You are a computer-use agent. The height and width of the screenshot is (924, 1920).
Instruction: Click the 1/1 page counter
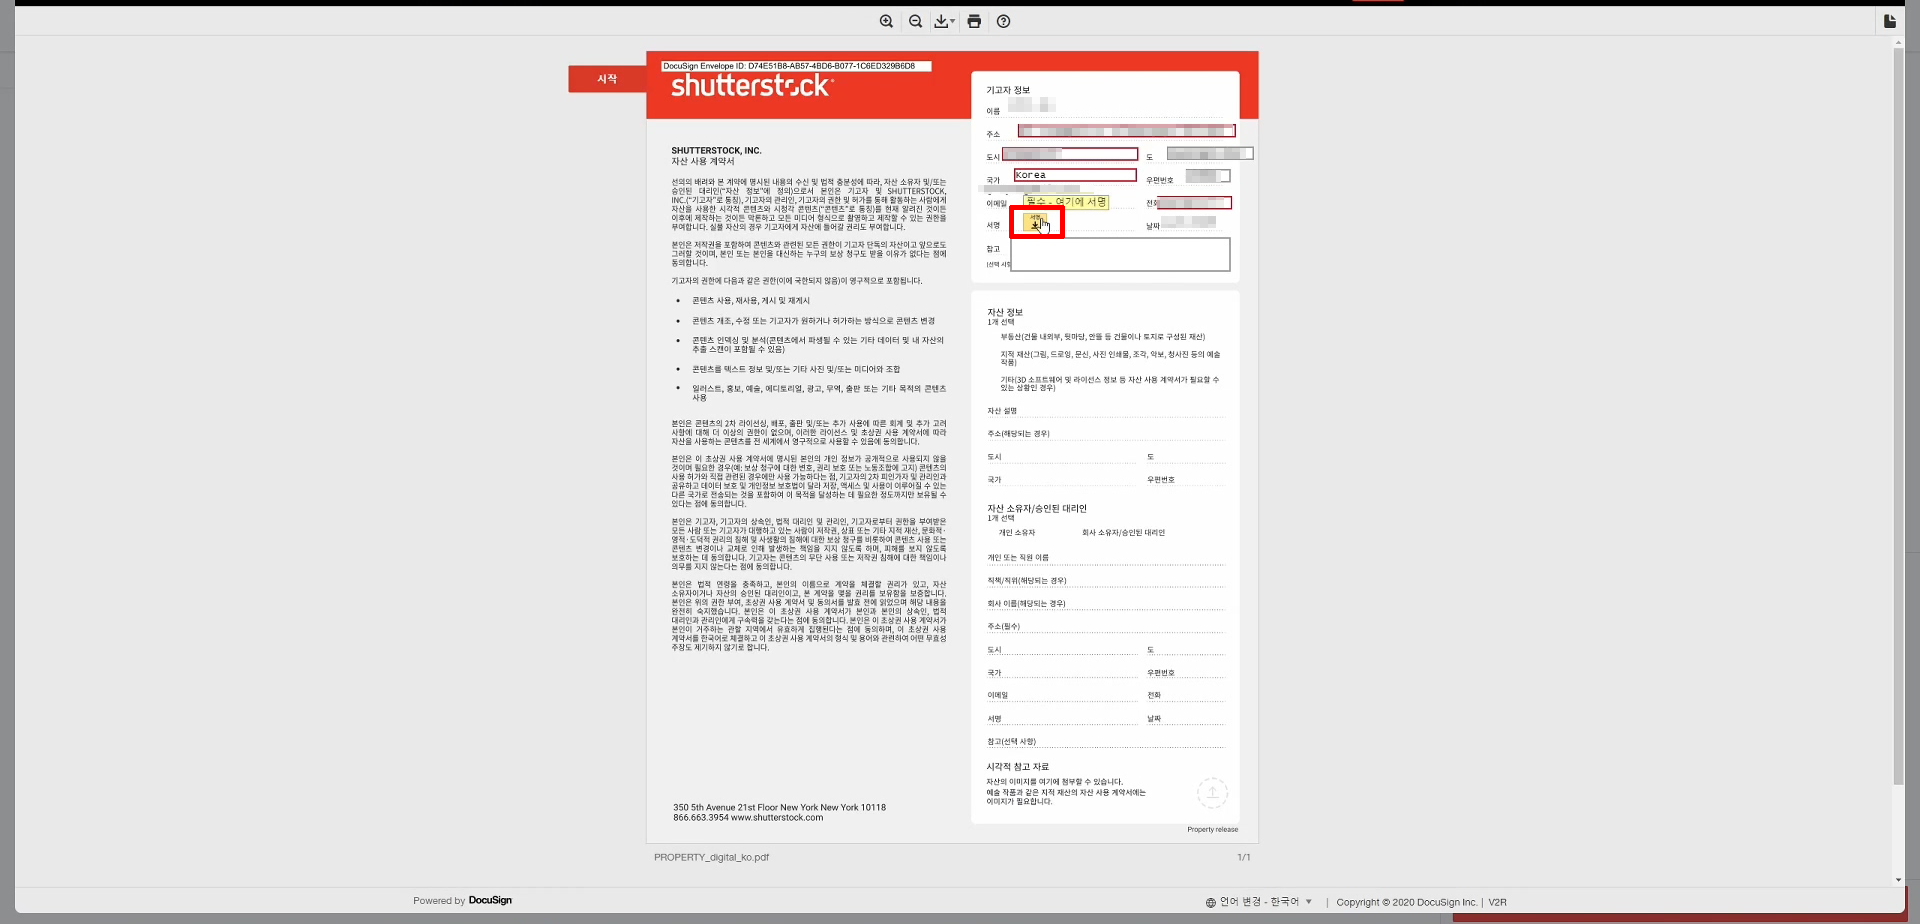point(1244,857)
